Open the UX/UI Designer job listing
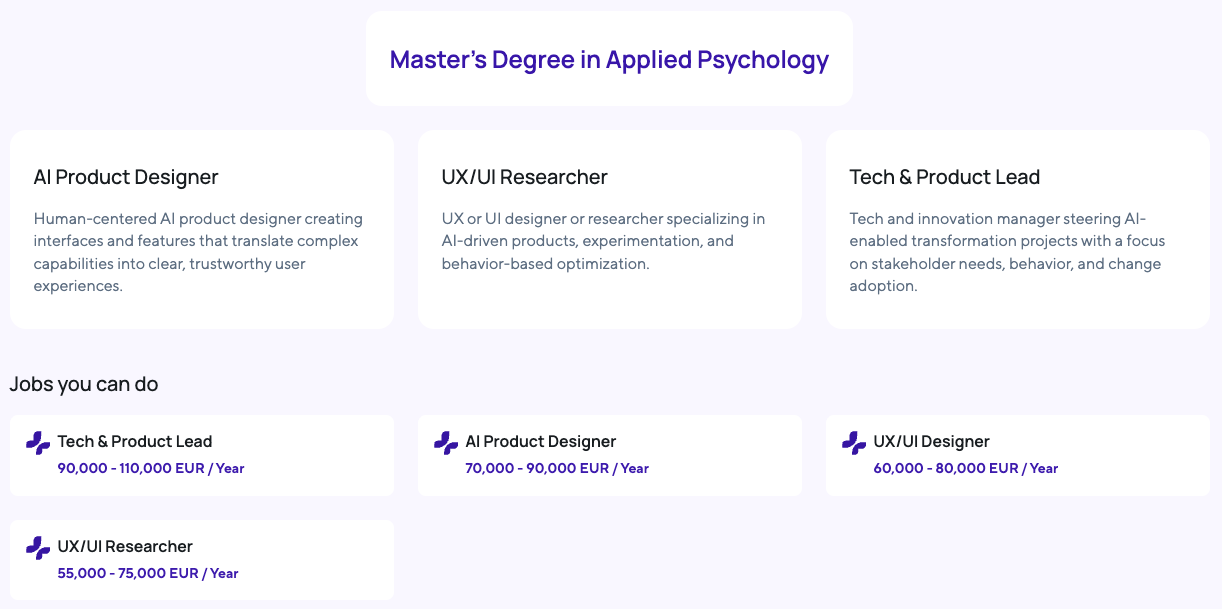This screenshot has width=1222, height=609. click(x=931, y=441)
